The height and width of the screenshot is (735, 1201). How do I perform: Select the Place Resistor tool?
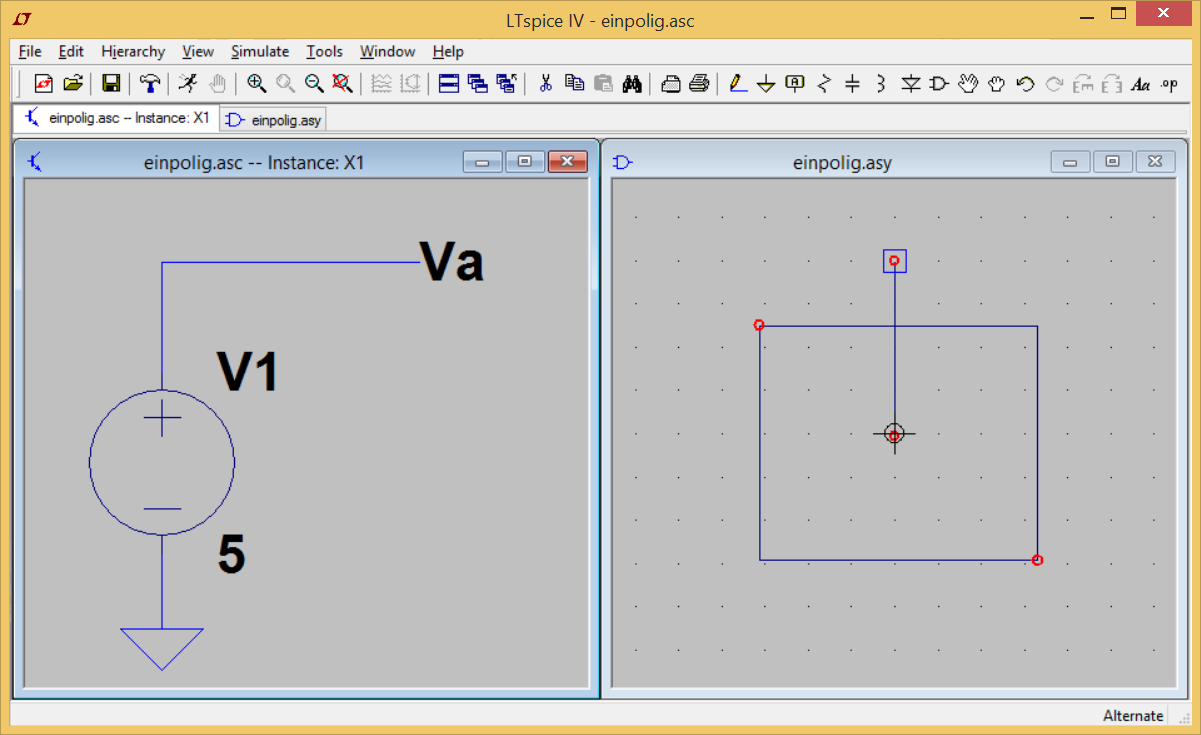tap(824, 84)
